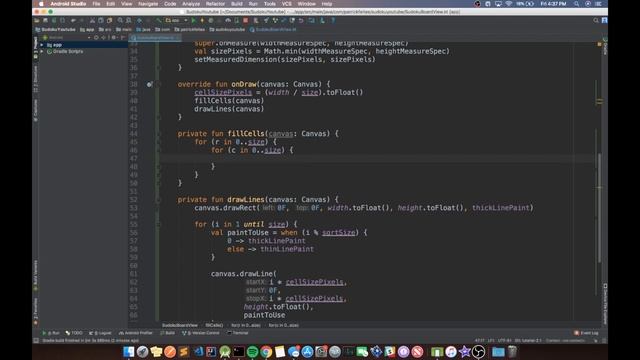Select the SudokuBoardView editor tab
This screenshot has height=360, width=640.
click(154, 38)
